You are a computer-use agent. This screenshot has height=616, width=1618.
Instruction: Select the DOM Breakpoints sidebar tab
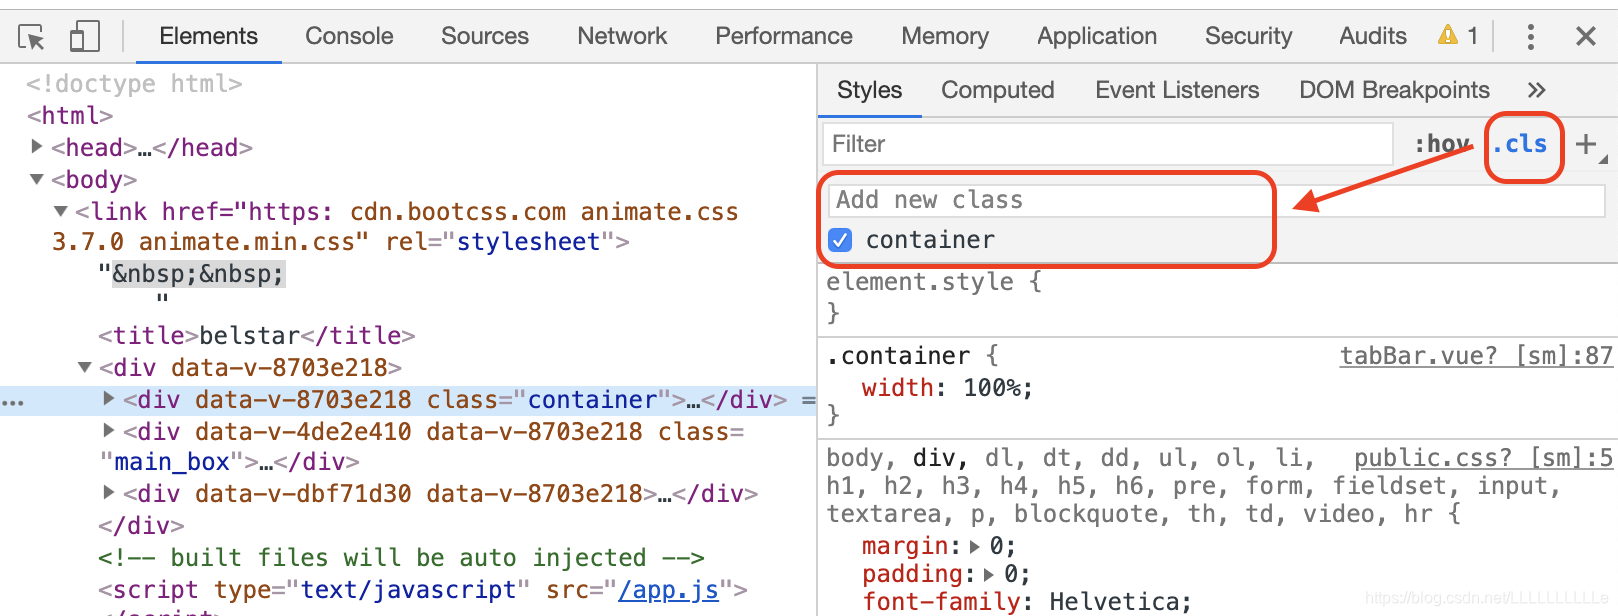pyautogui.click(x=1394, y=90)
